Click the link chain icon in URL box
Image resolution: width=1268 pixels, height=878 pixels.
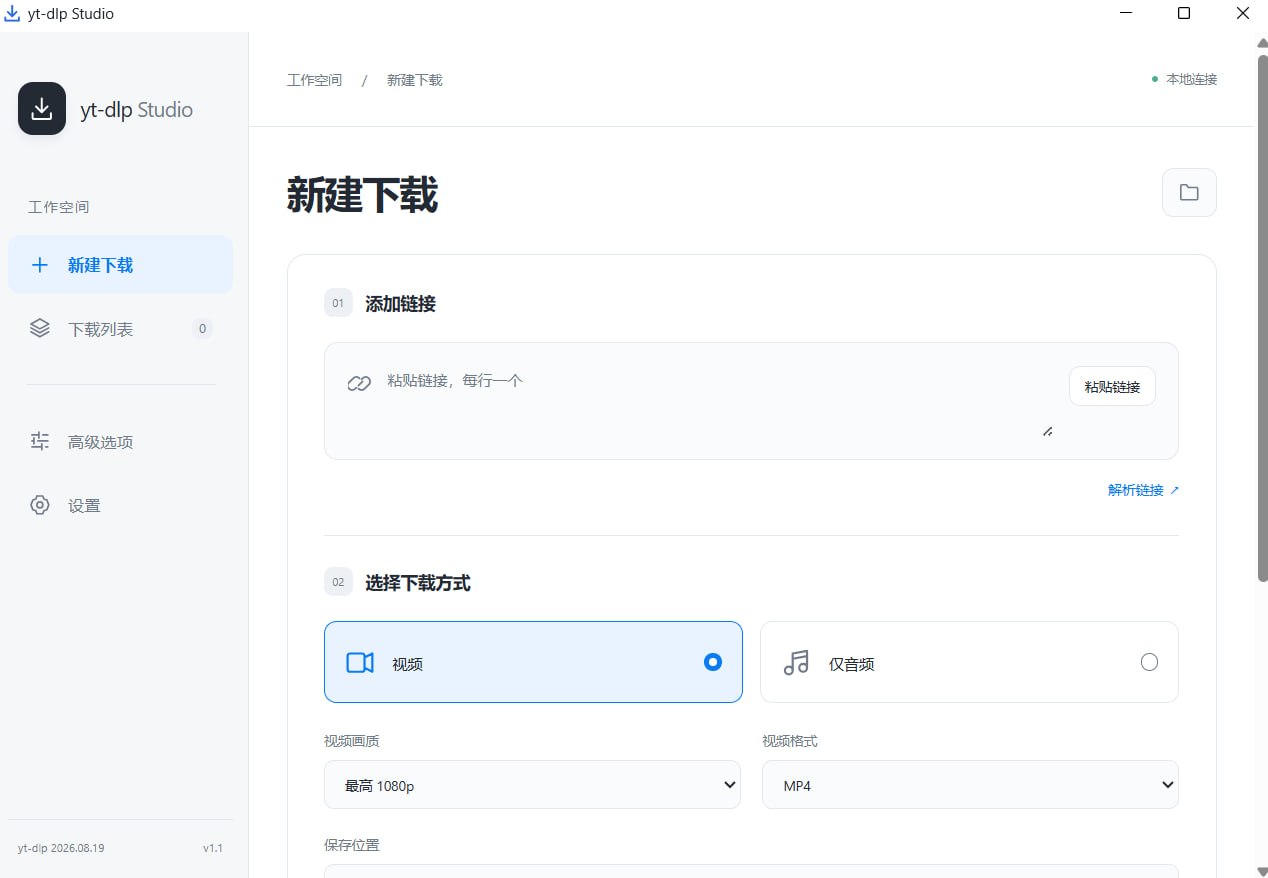[359, 383]
